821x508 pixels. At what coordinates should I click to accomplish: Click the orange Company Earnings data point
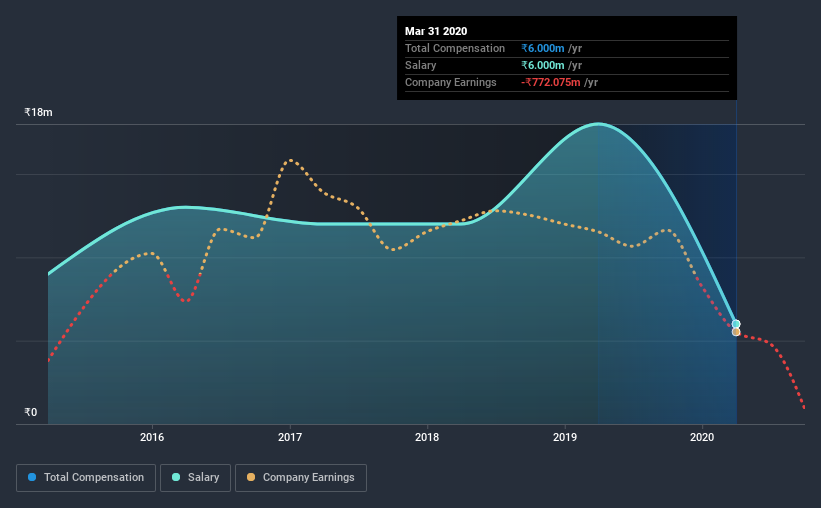point(736,332)
